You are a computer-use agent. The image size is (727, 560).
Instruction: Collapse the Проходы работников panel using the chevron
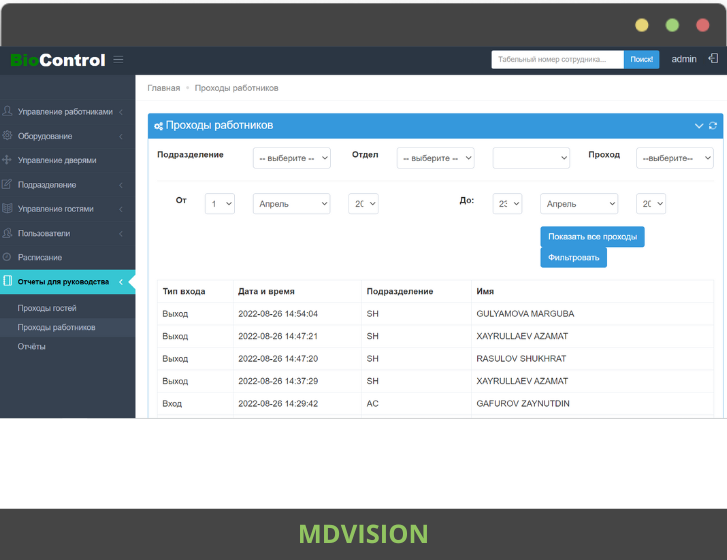pos(699,126)
